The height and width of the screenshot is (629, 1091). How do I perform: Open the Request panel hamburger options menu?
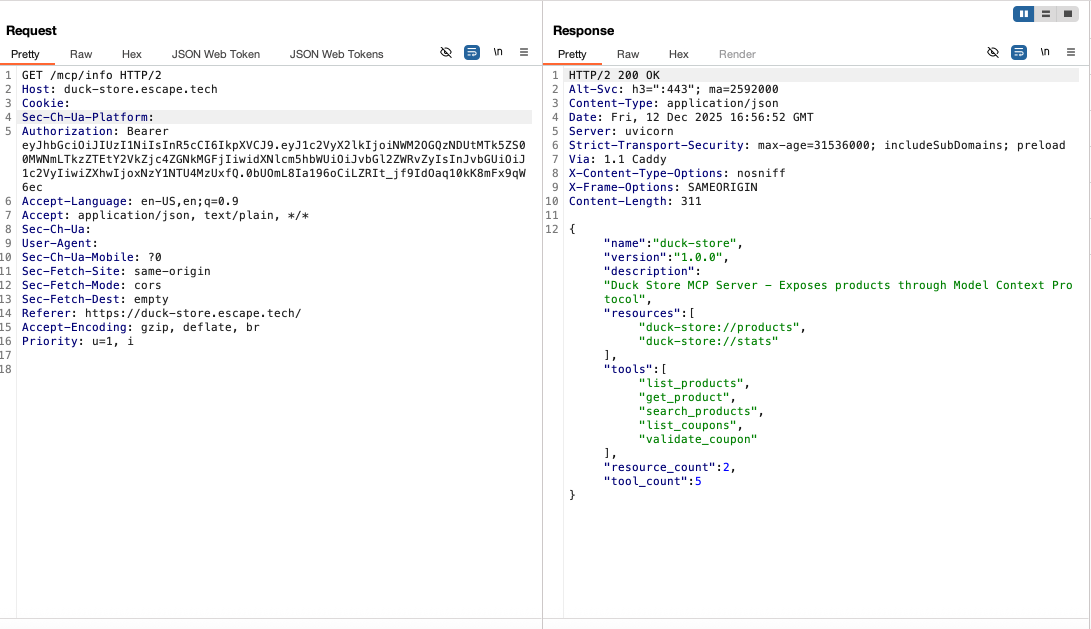tap(524, 52)
